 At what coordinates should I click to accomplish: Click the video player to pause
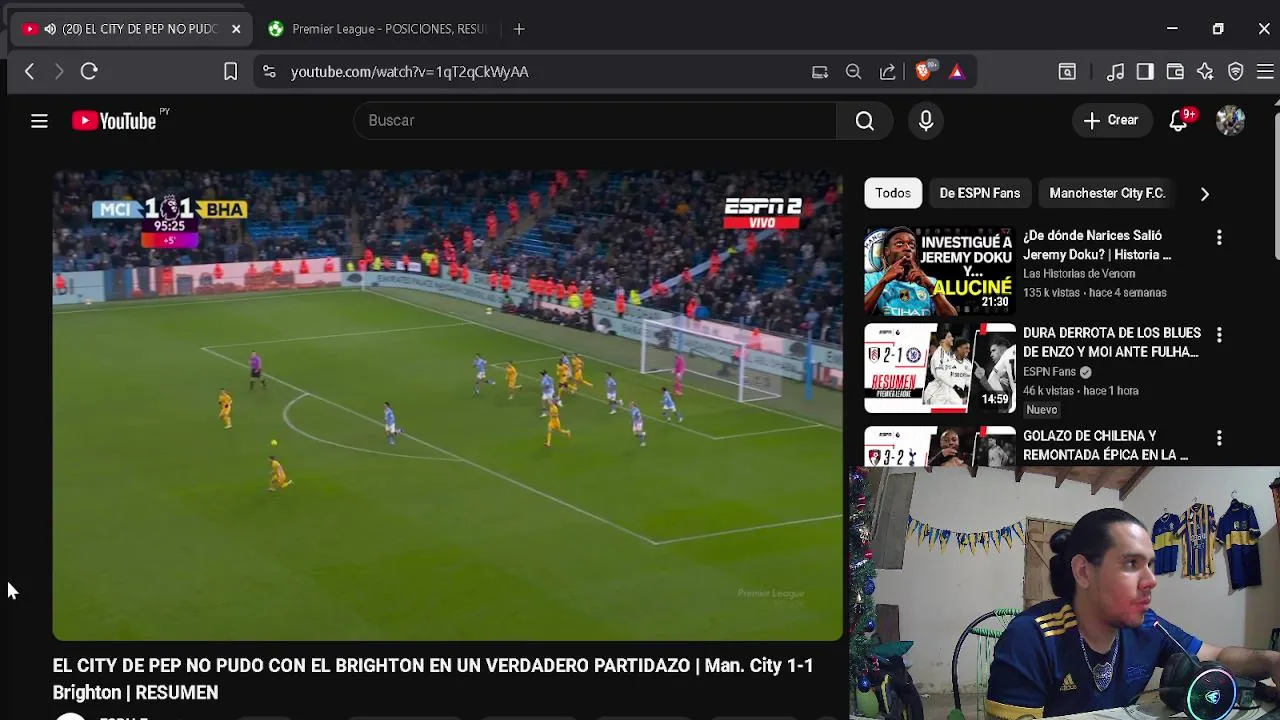click(448, 405)
